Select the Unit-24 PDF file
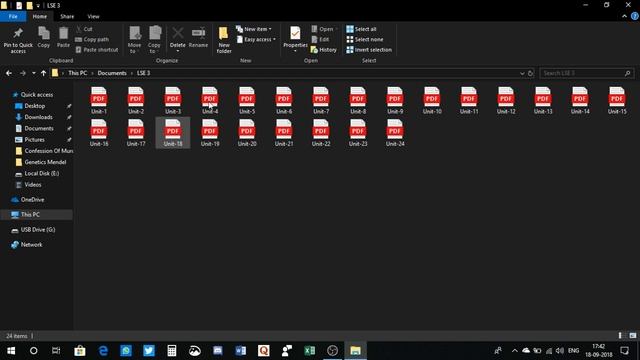Screen dimensions: 640x360 pos(395,133)
